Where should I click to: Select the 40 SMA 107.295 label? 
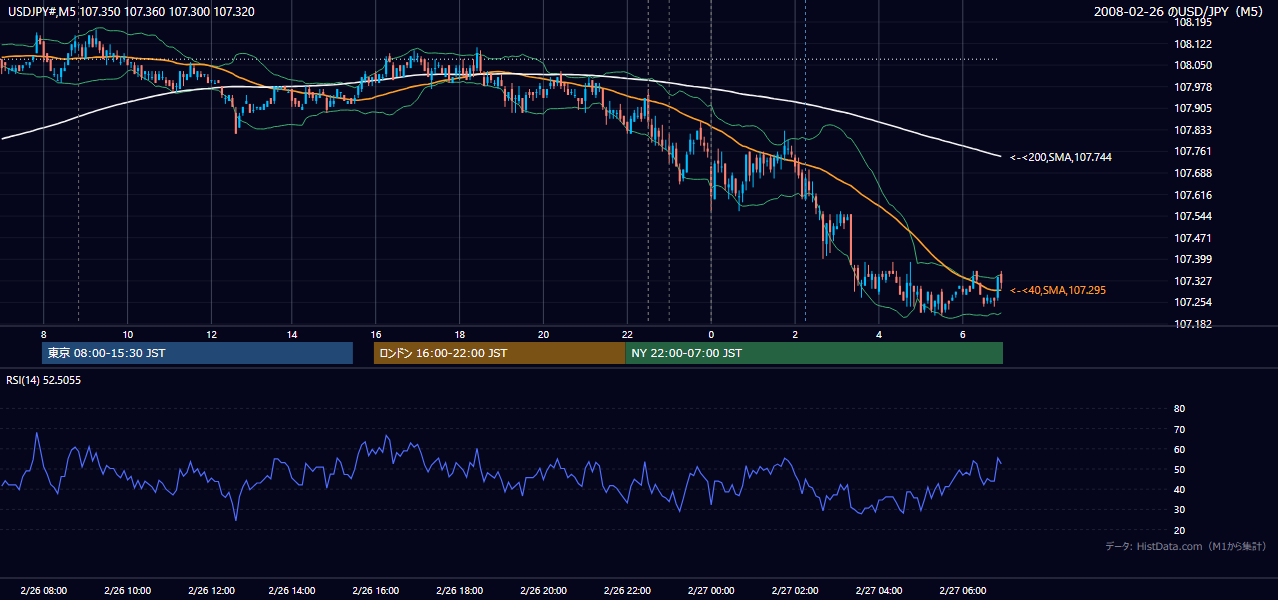click(x=1058, y=290)
